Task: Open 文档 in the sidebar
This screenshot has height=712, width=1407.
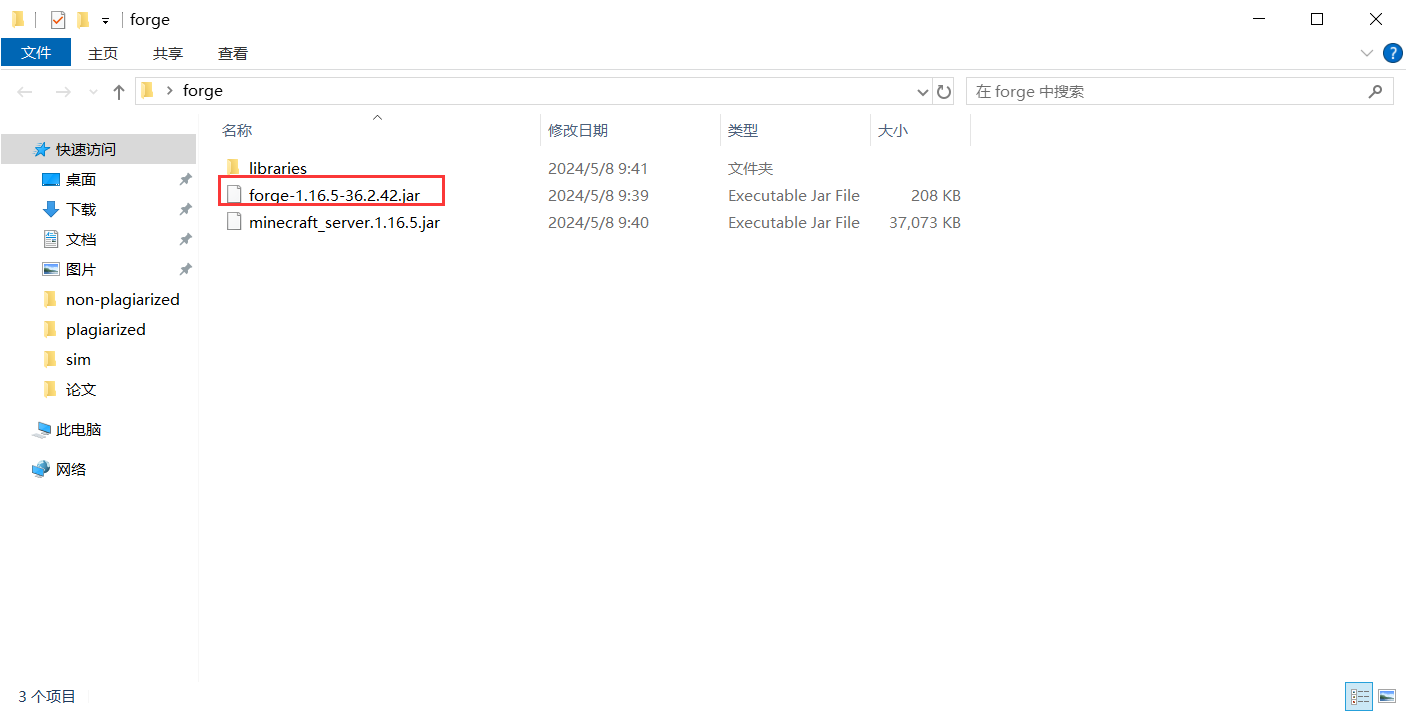Action: click(81, 239)
